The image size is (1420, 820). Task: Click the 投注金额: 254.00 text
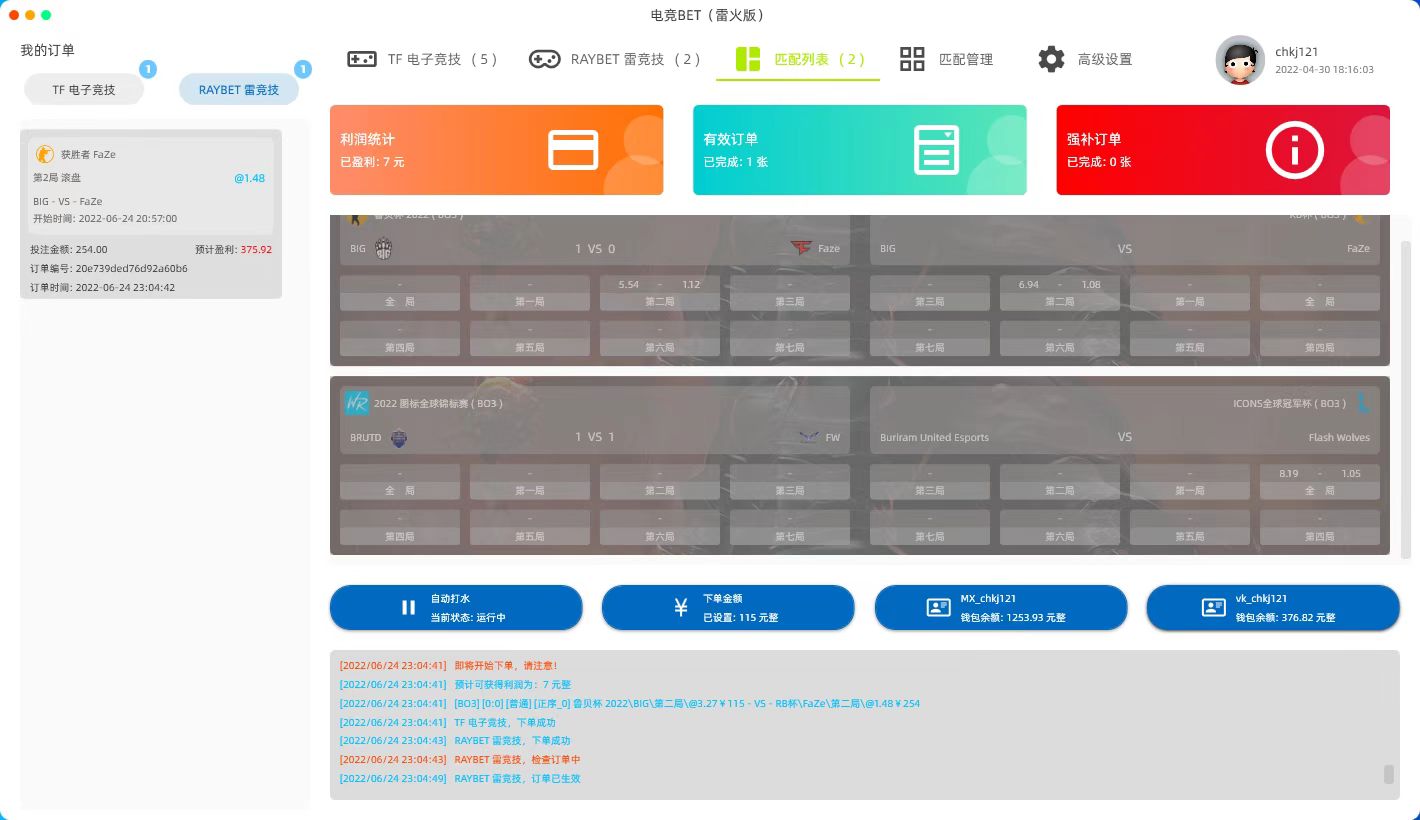click(69, 250)
